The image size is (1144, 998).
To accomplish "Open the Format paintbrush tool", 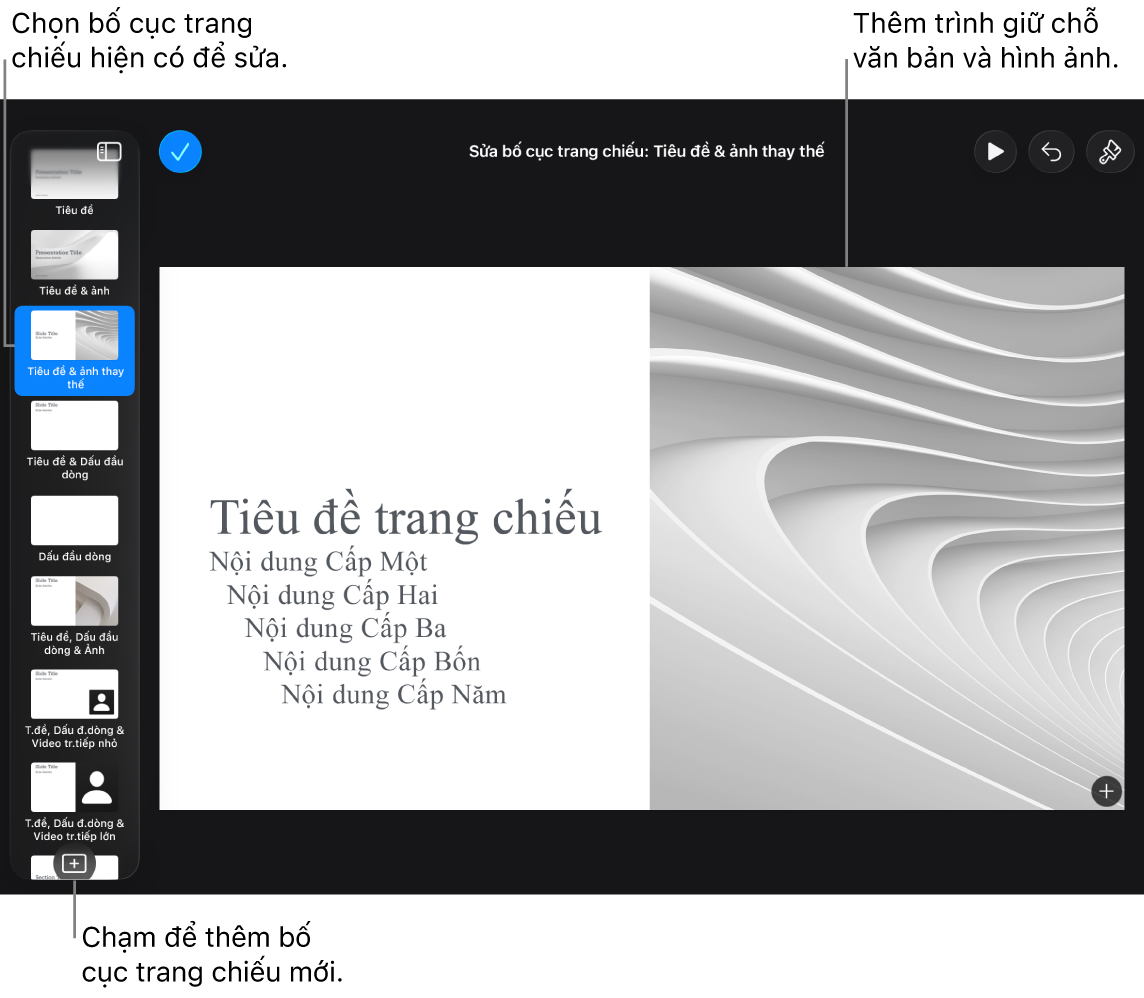I will (x=1110, y=152).
